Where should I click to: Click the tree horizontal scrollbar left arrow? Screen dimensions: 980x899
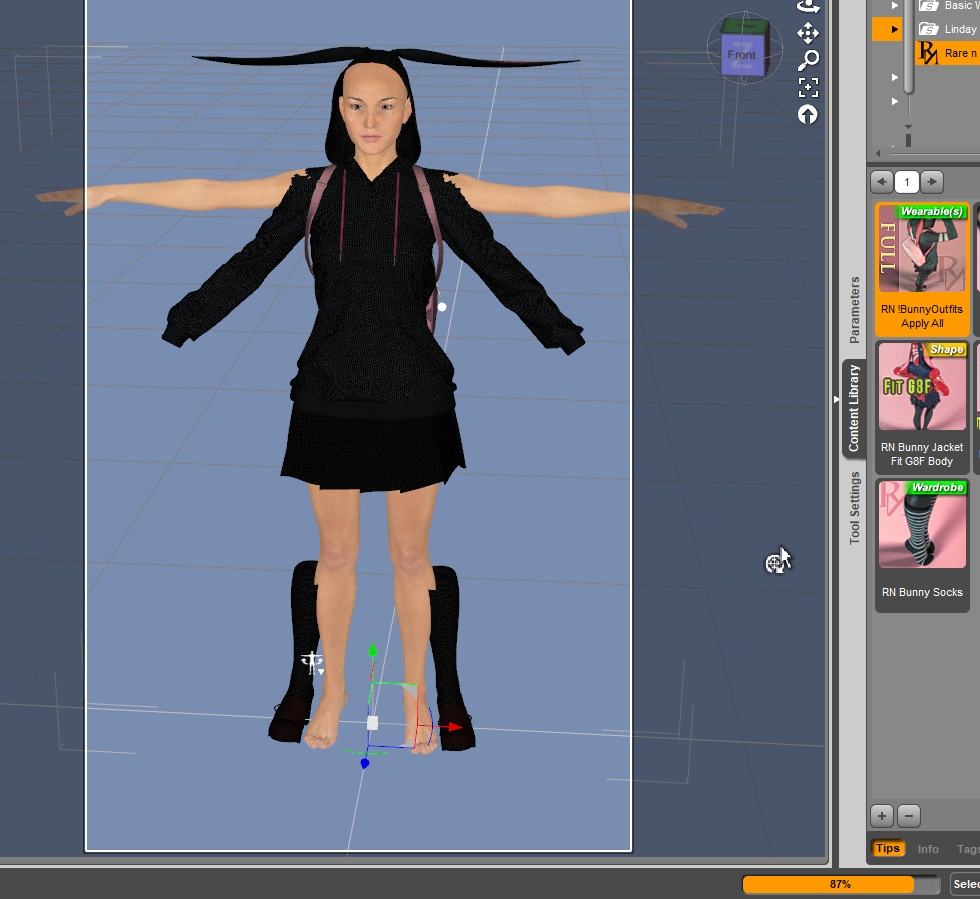pos(878,153)
